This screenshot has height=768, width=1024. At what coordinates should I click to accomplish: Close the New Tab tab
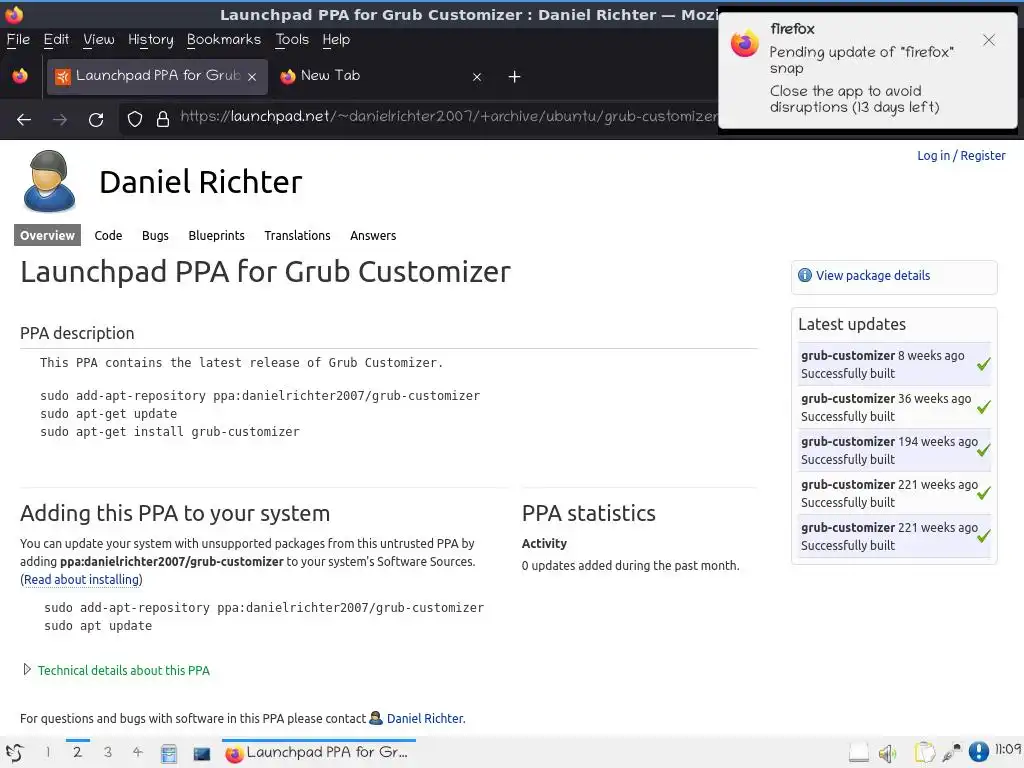[x=477, y=77]
